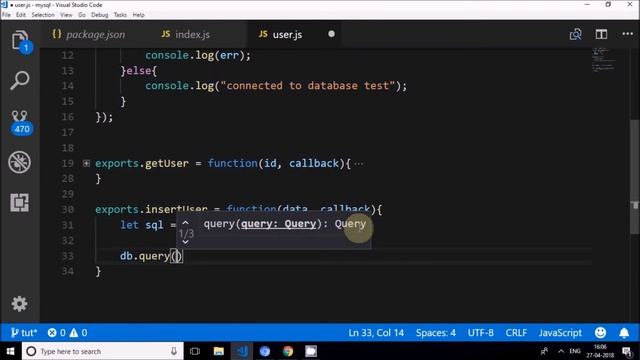Open the View menu
This screenshot has width=640, height=360.
pyautogui.click(x=66, y=15)
